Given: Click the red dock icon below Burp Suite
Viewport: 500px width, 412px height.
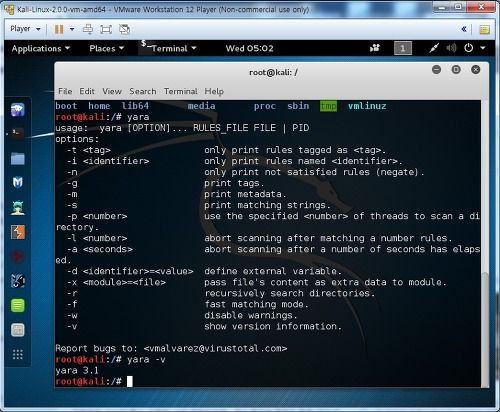Looking at the screenshot, I should pos(18,257).
